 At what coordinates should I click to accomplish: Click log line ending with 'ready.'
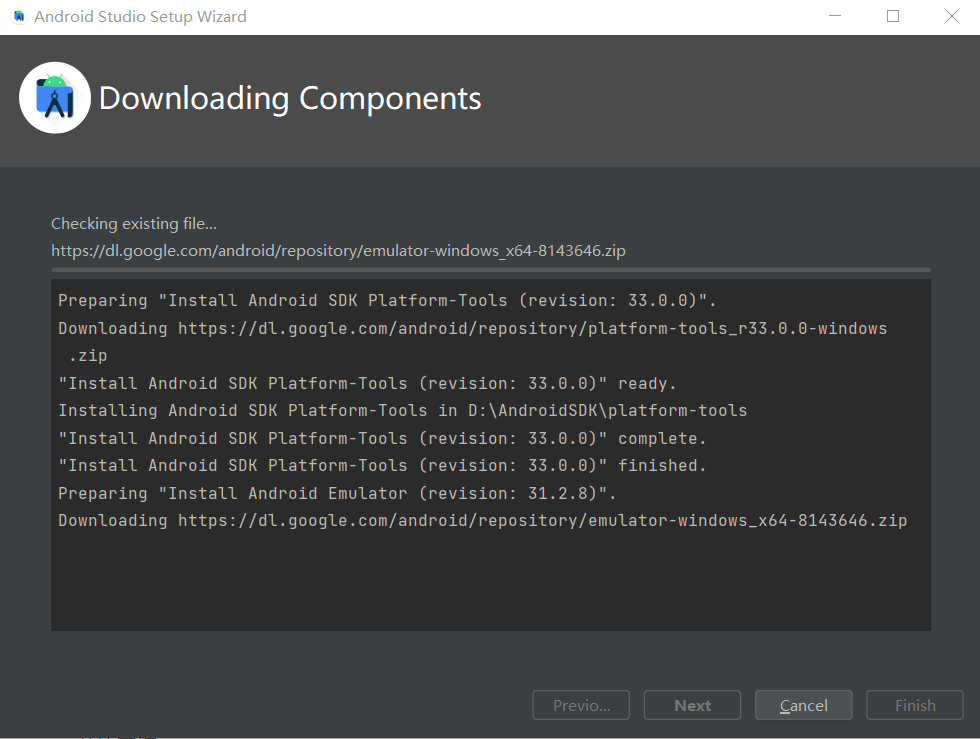pos(367,383)
